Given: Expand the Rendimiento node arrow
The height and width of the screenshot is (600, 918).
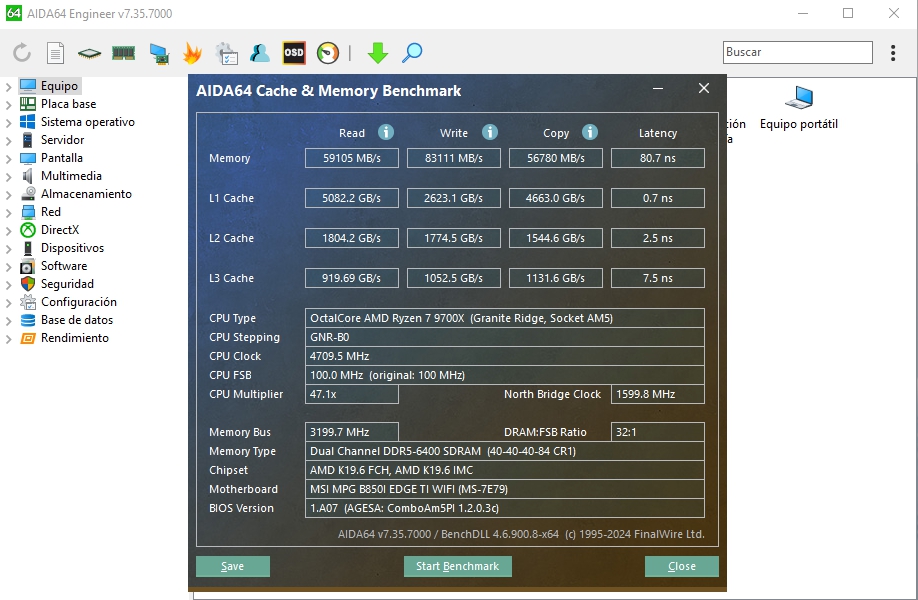Looking at the screenshot, I should point(8,339).
